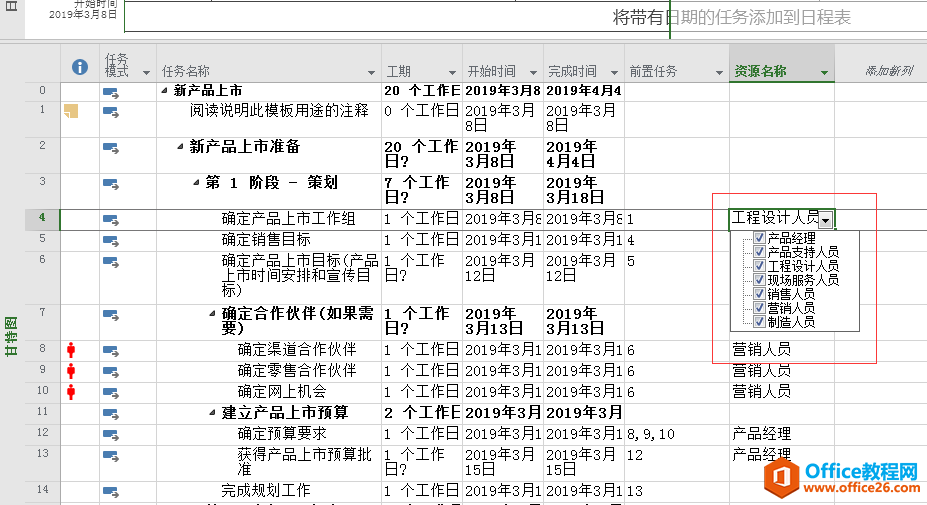927x505 pixels.
Task: Open the 工期 column filter dropdown
Action: tap(452, 73)
